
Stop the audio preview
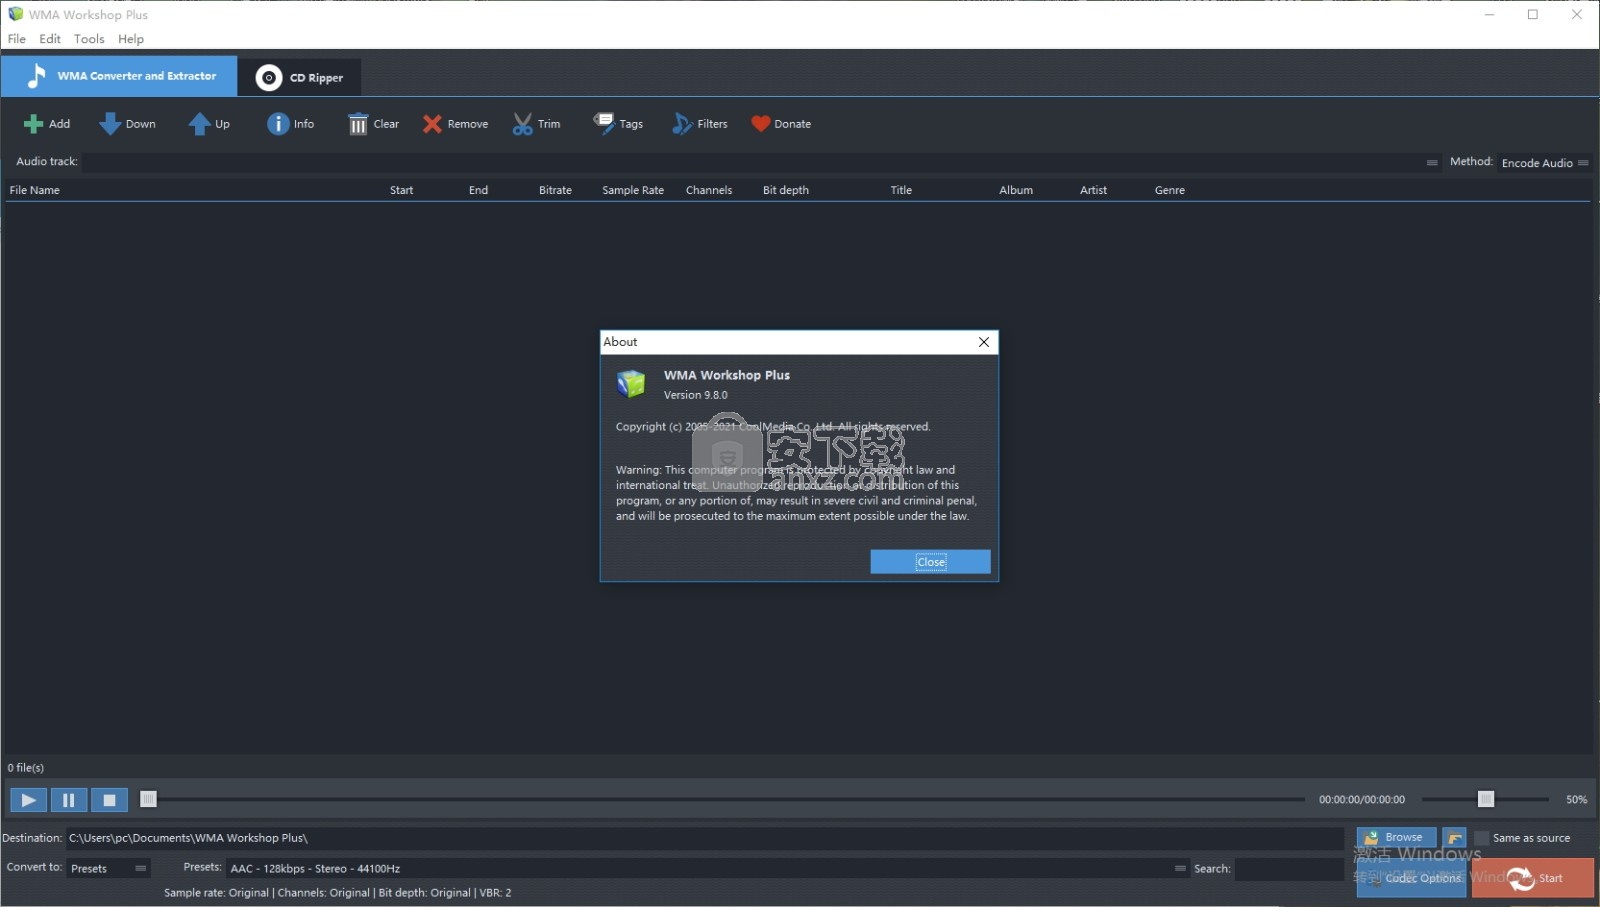pos(110,800)
